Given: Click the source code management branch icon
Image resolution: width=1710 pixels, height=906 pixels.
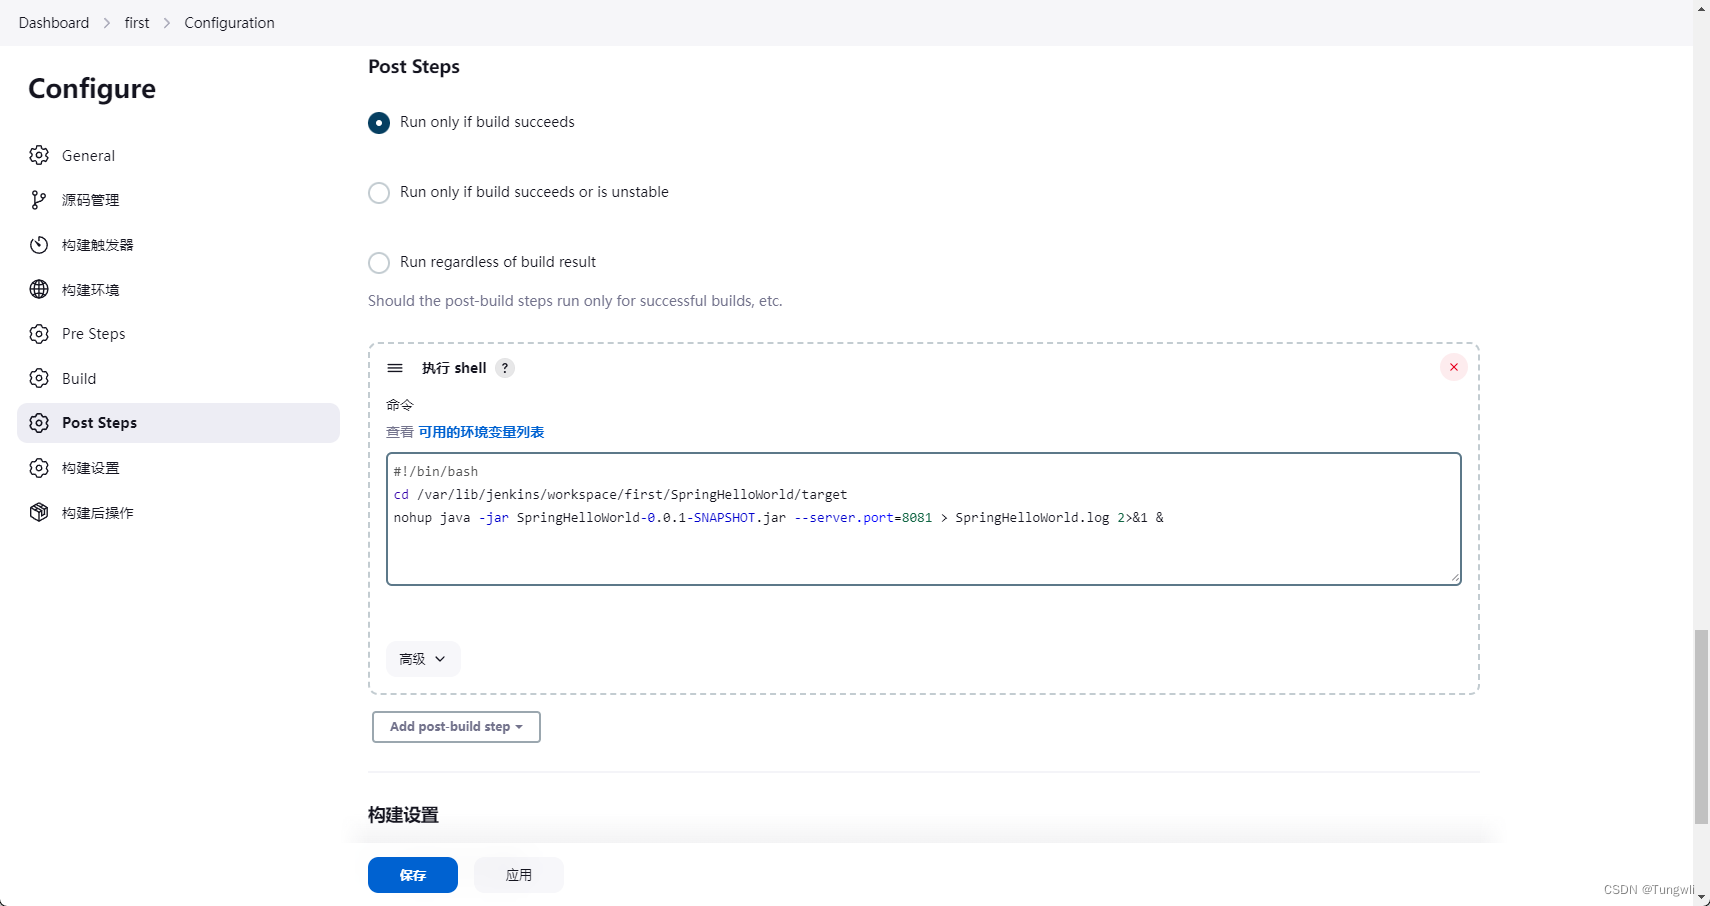Looking at the screenshot, I should (x=39, y=200).
